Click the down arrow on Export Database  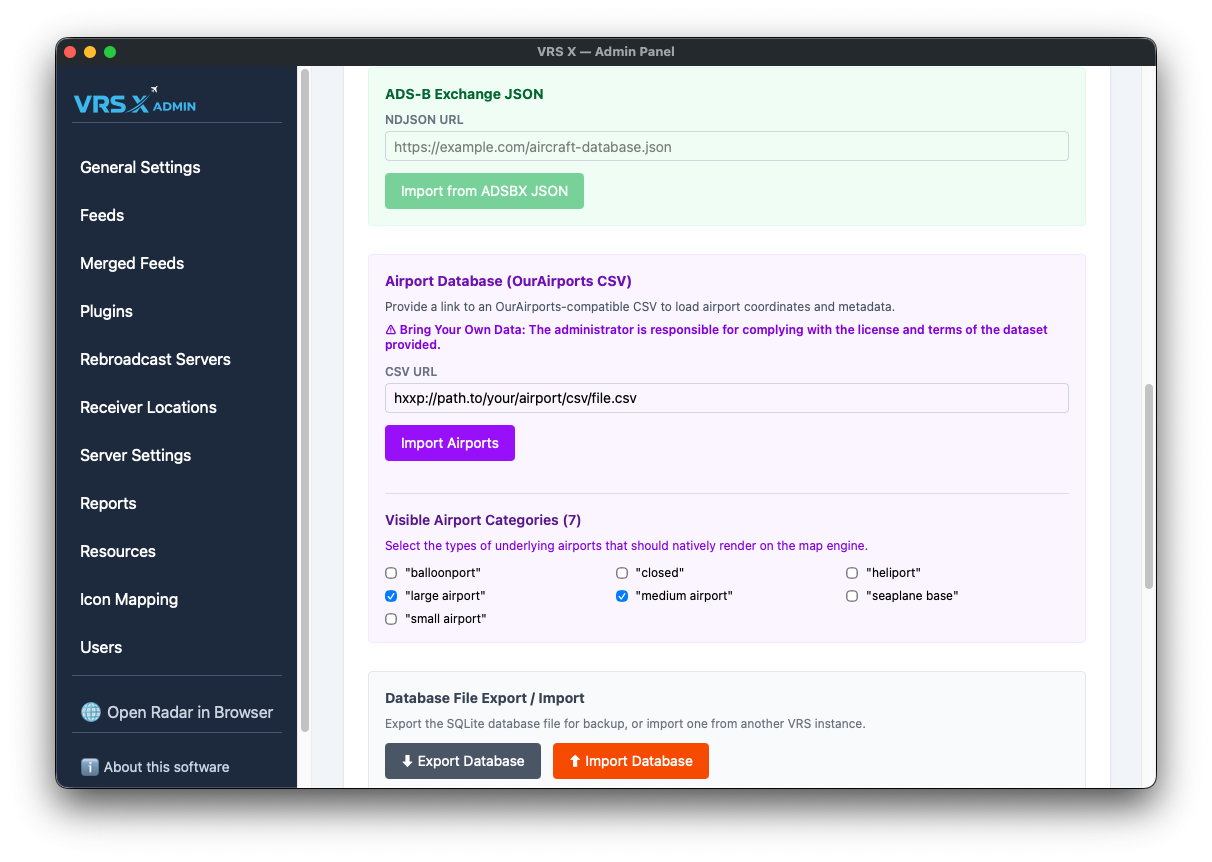coord(407,761)
